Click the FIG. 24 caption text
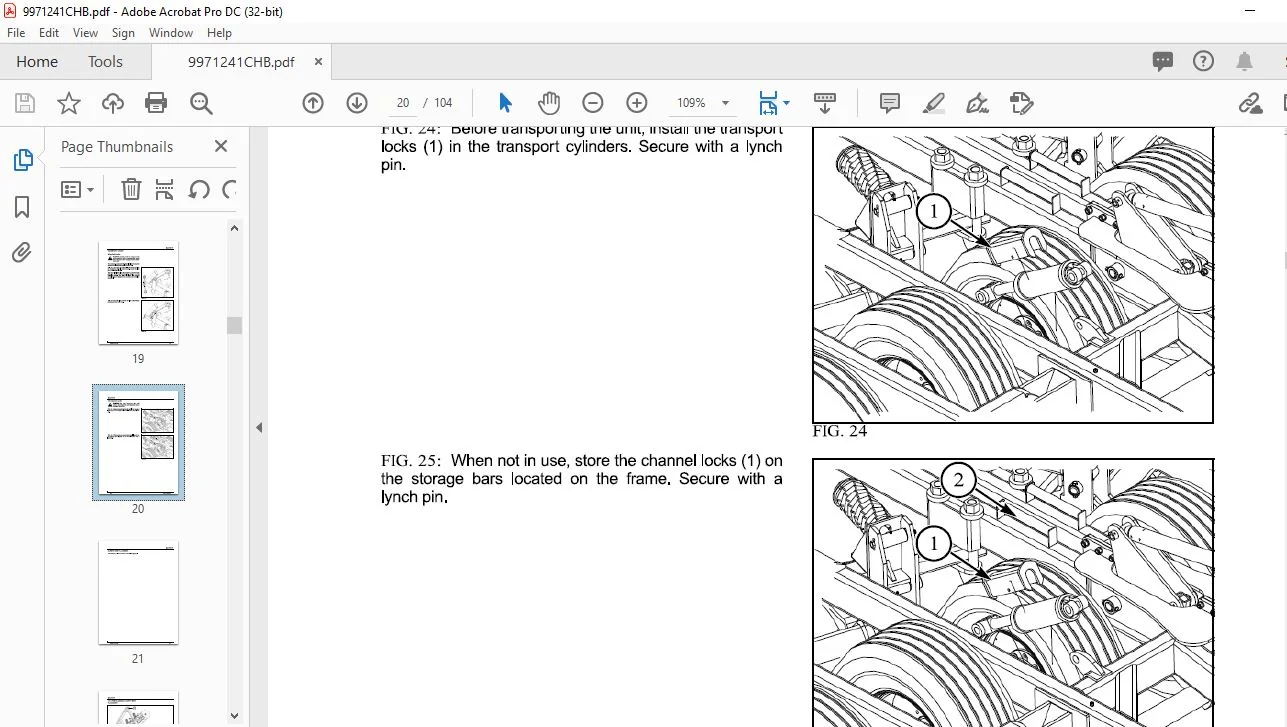 (x=840, y=431)
